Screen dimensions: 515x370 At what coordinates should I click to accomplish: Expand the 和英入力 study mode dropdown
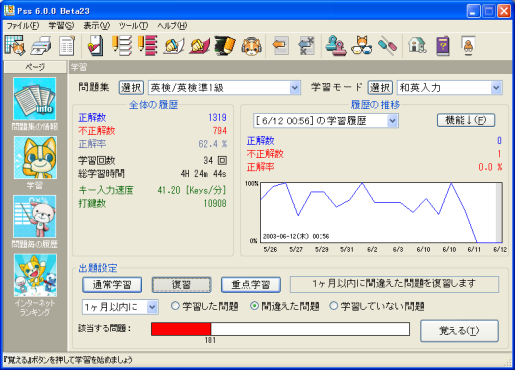[x=496, y=88]
